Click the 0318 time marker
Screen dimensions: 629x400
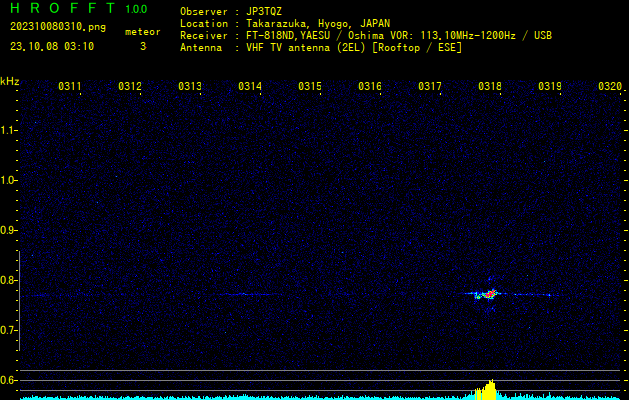[489, 87]
